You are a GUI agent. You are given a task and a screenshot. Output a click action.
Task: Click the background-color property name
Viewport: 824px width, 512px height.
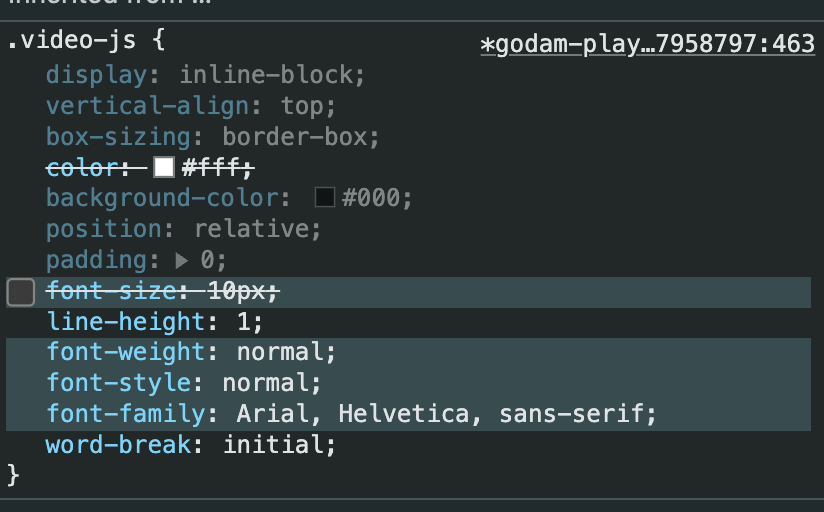click(167, 198)
